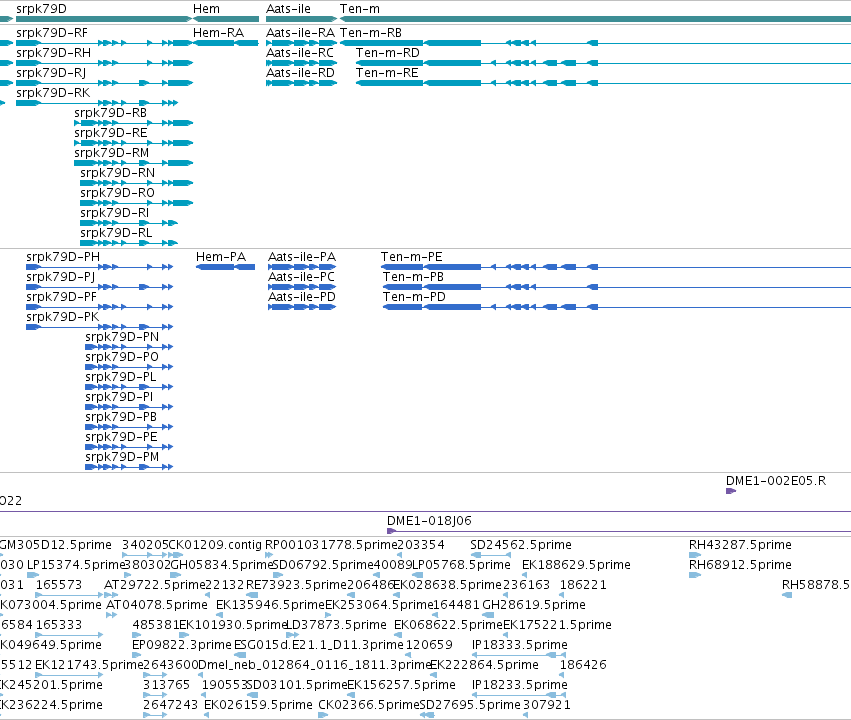Choose EST IP18233.5prime

coord(520,685)
